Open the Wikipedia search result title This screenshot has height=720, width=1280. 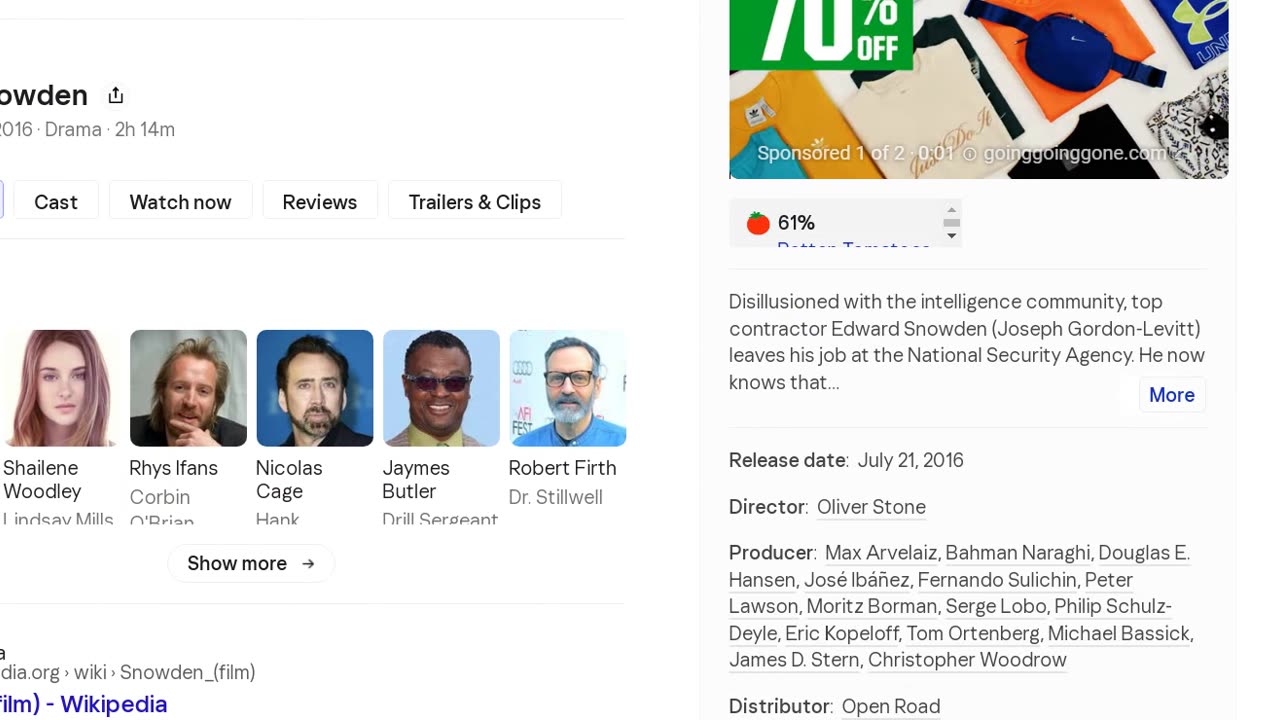tap(84, 704)
